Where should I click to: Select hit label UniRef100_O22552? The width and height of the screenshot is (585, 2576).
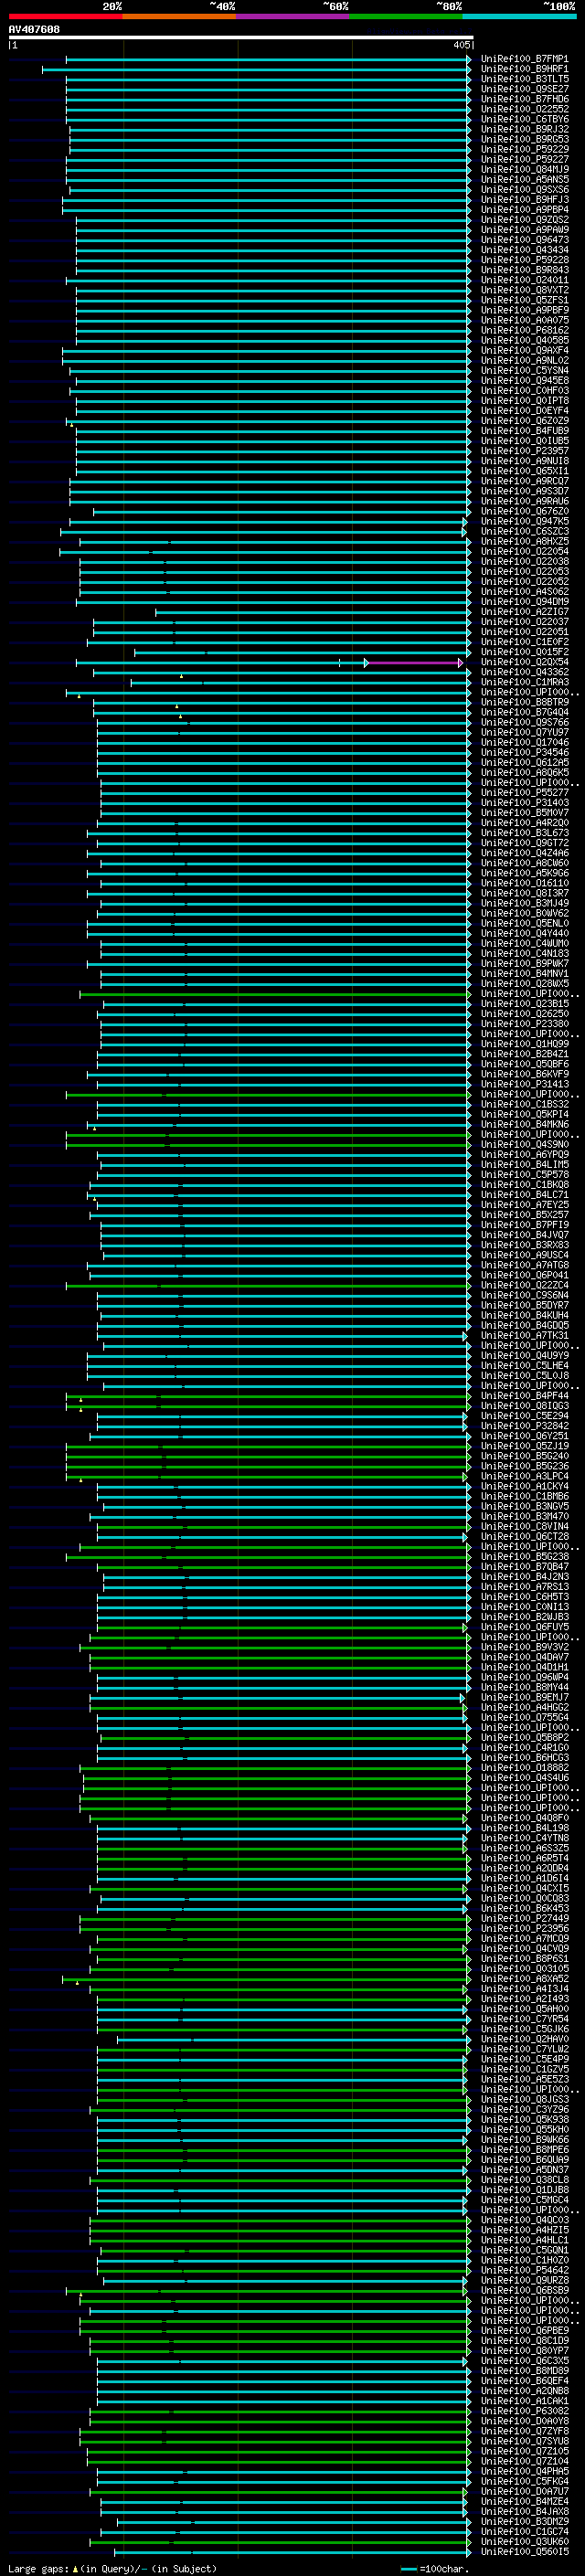(x=524, y=109)
